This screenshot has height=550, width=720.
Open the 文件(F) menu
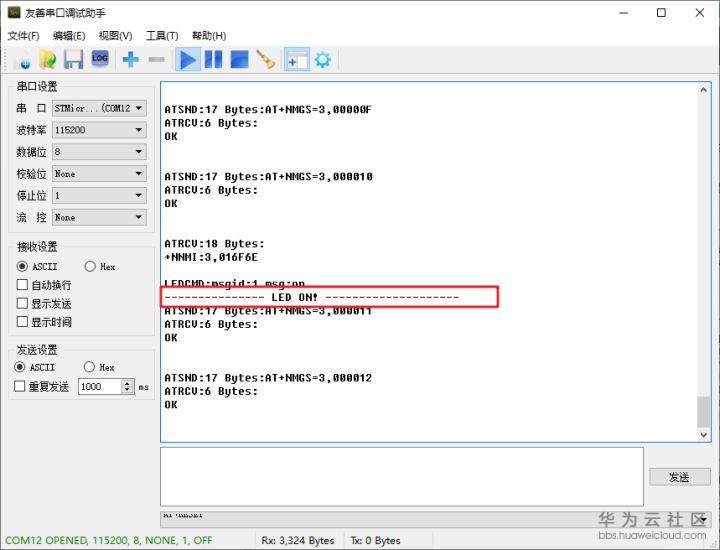23,36
